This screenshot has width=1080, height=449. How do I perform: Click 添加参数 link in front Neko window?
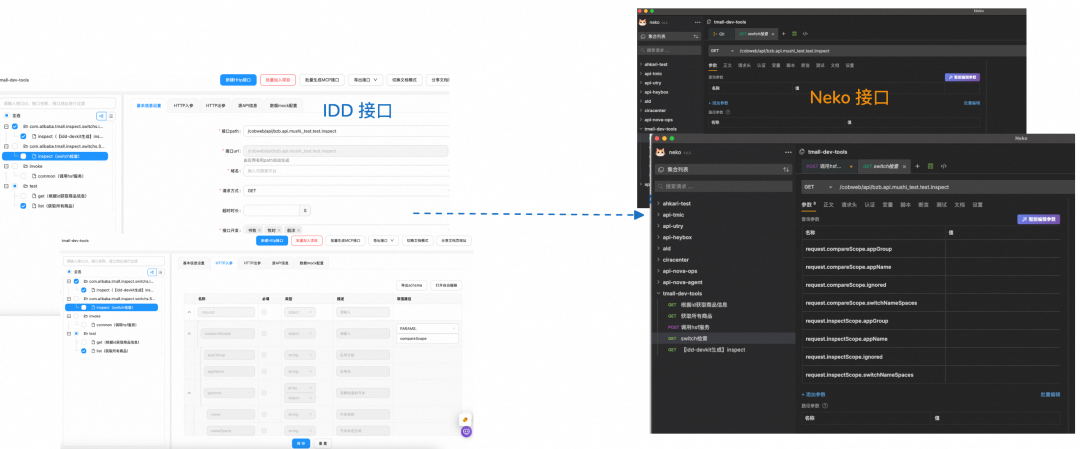click(x=813, y=395)
